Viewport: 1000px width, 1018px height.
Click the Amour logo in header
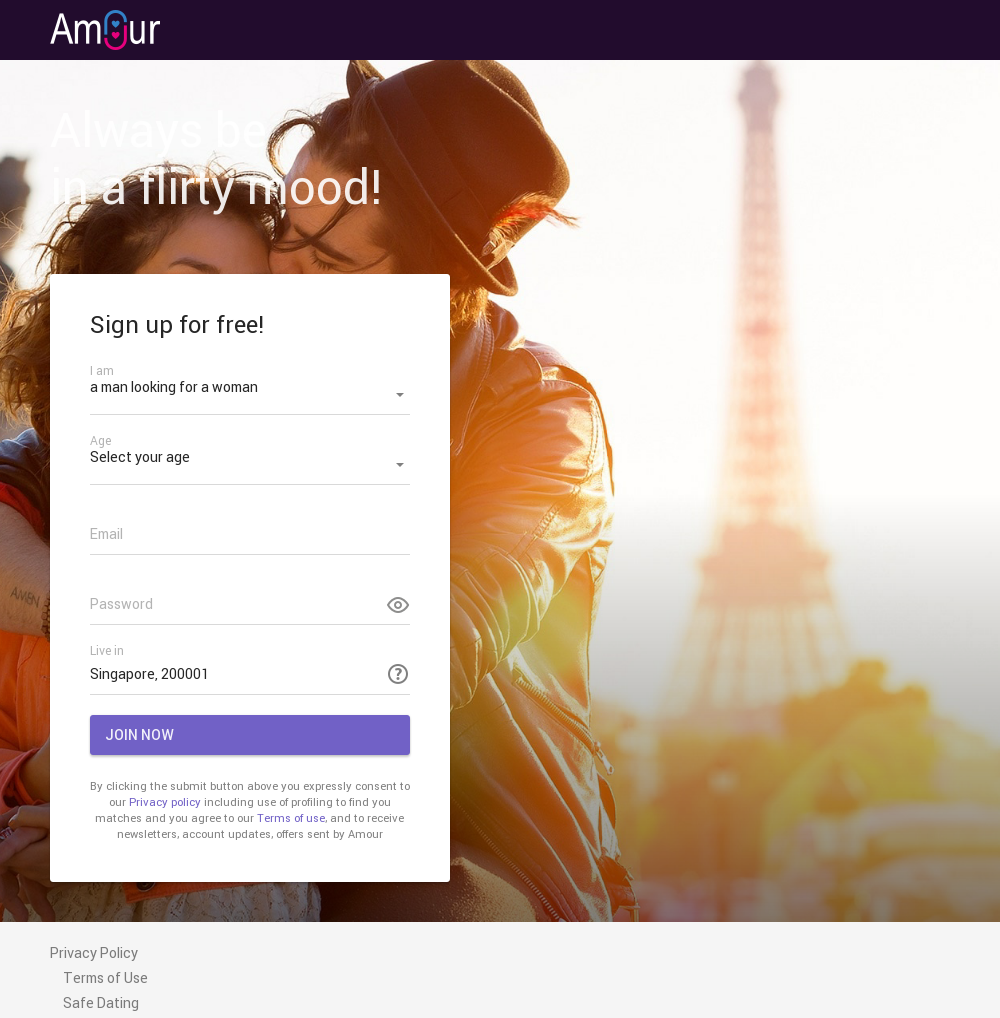pyautogui.click(x=105, y=30)
